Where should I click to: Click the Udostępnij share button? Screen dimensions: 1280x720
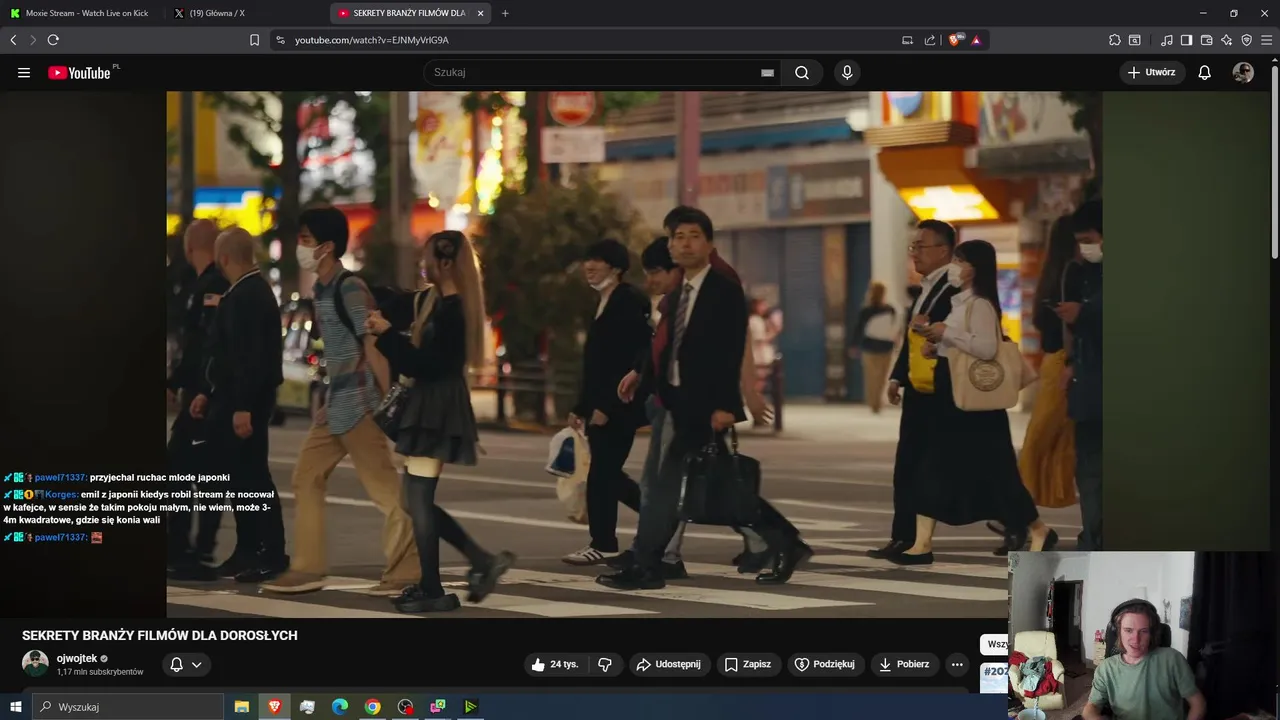tap(669, 664)
